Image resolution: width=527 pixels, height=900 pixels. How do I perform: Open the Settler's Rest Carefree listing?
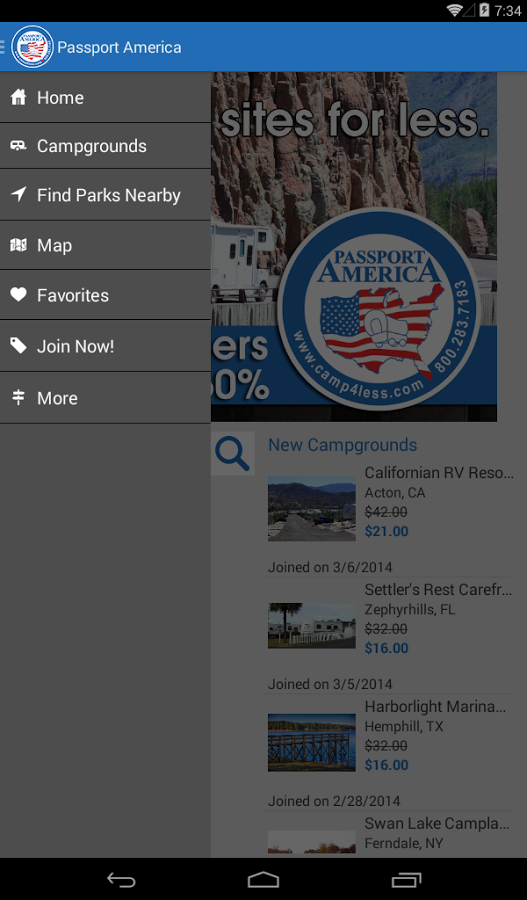390,619
